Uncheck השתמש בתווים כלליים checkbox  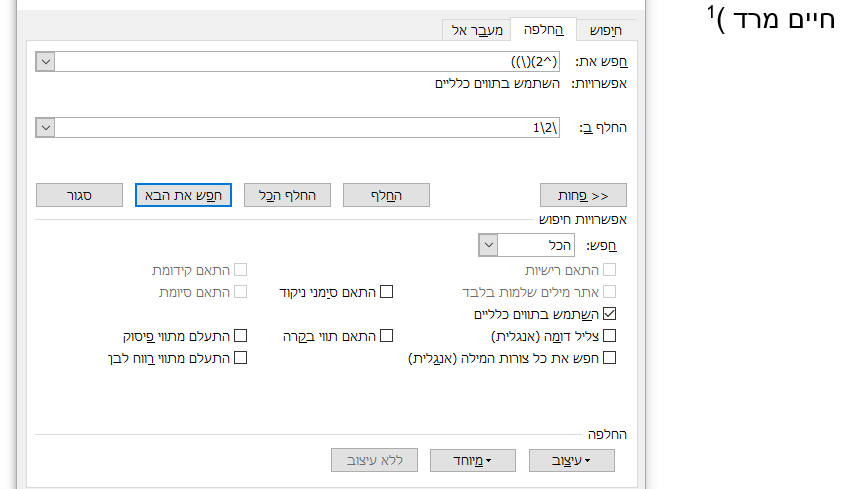click(610, 314)
